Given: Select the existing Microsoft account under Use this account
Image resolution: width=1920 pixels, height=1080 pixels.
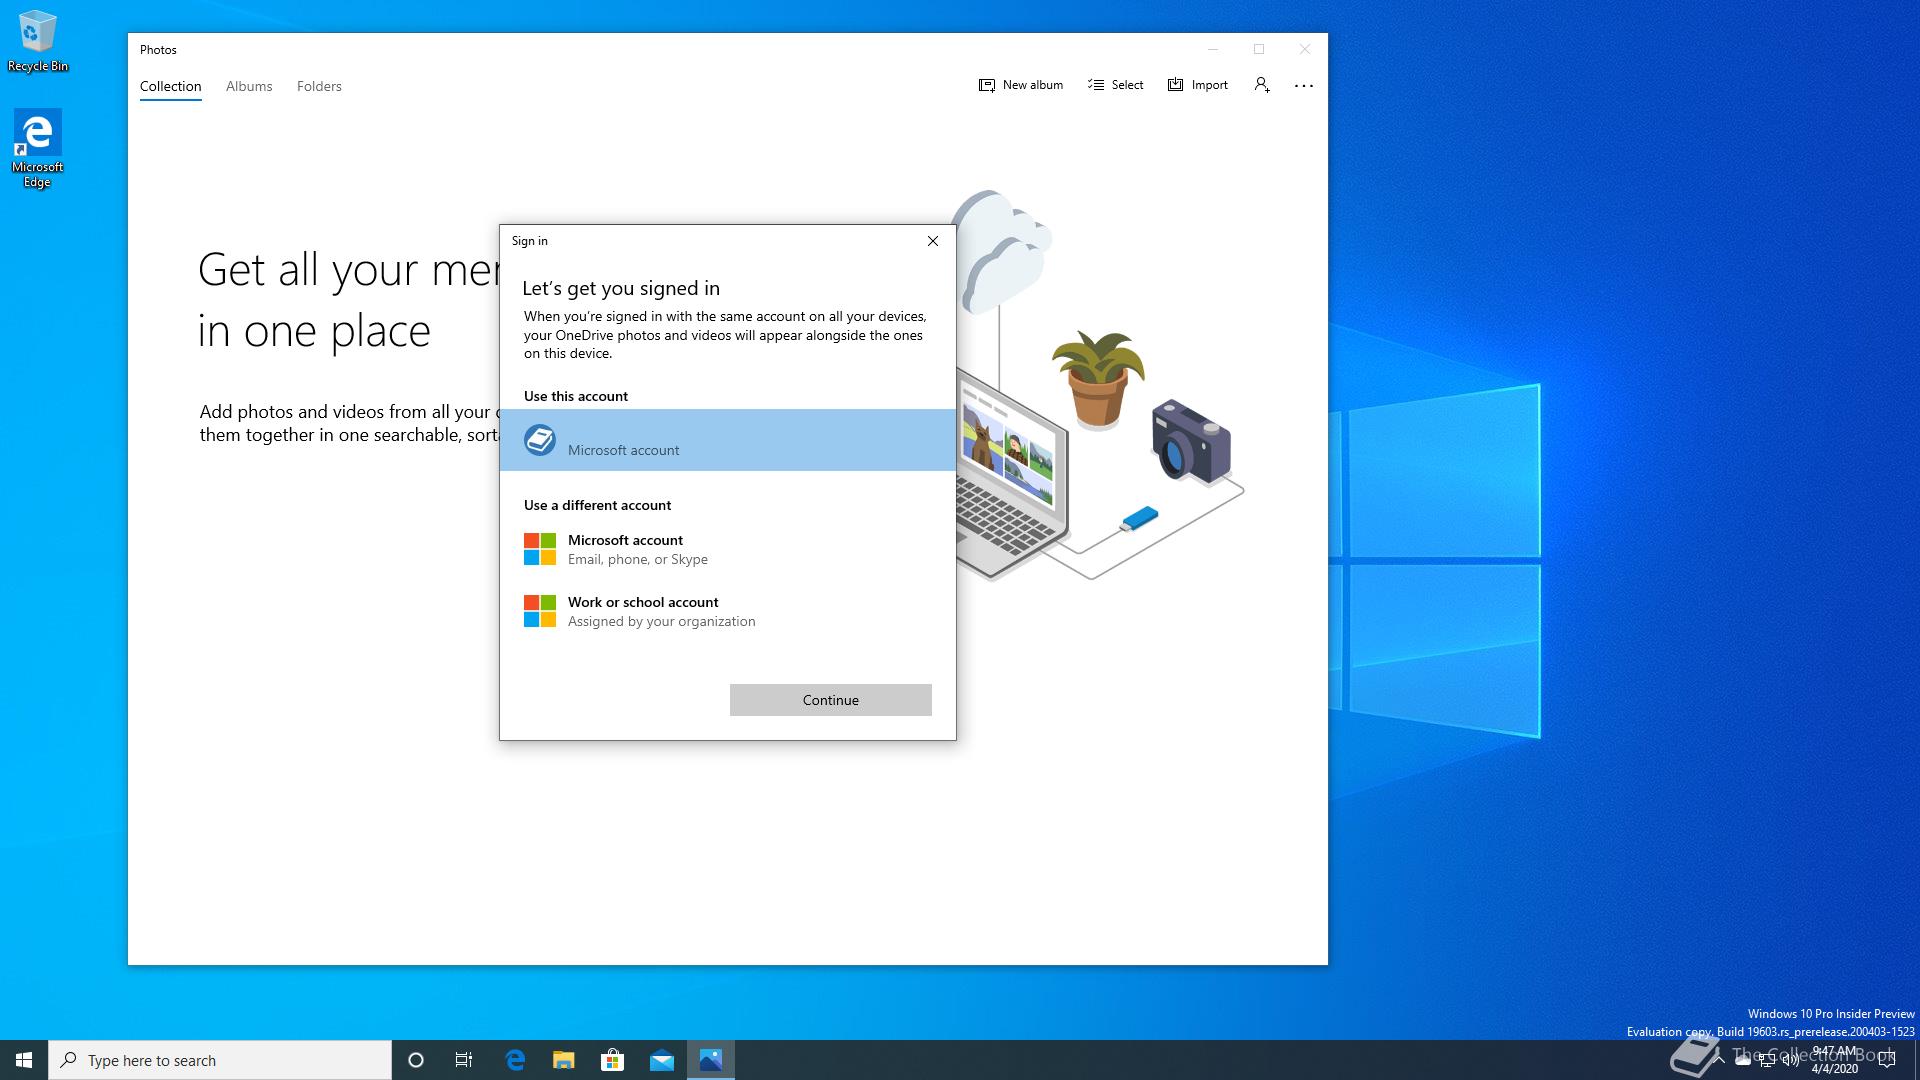Looking at the screenshot, I should tap(728, 440).
